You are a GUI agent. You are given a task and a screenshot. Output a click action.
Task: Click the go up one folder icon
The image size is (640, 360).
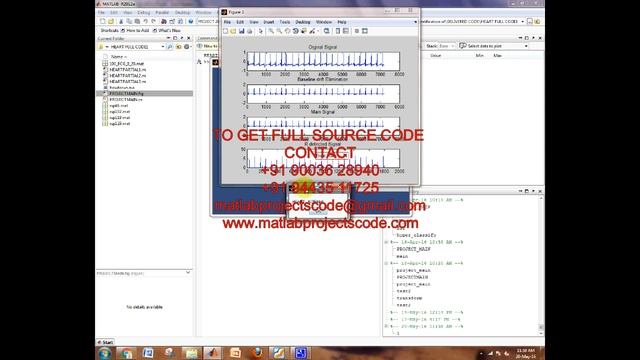point(178,47)
